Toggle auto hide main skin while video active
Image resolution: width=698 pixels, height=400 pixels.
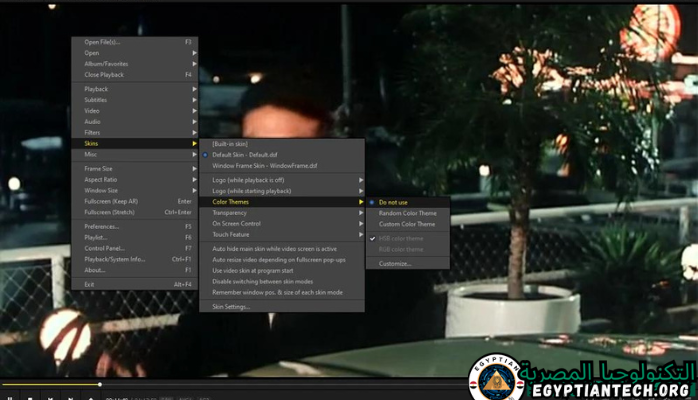pos(274,248)
